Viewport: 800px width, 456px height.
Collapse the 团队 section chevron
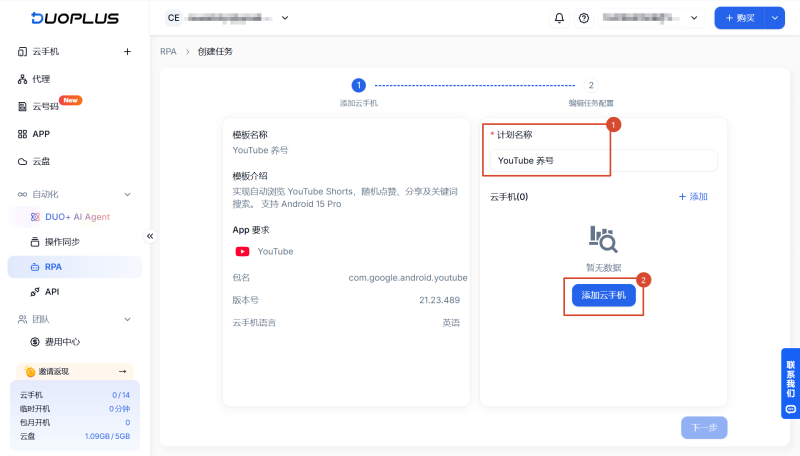click(x=128, y=319)
